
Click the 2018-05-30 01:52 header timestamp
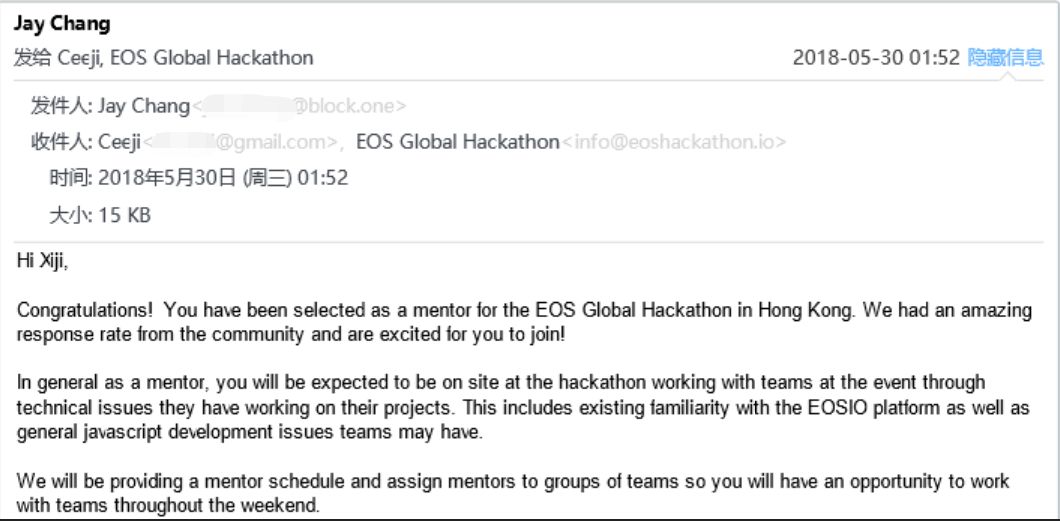tap(876, 57)
